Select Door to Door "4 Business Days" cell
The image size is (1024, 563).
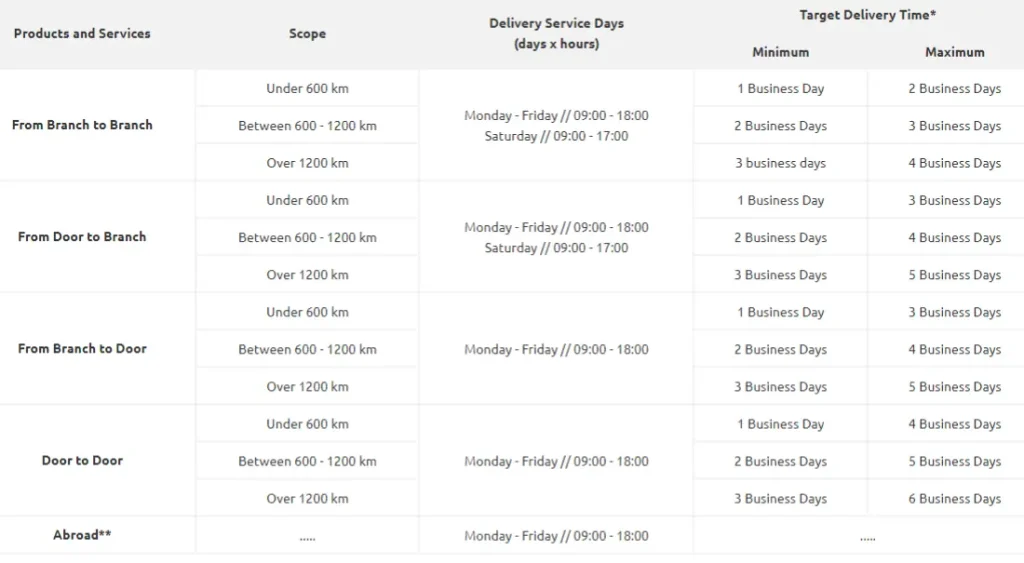(954, 424)
